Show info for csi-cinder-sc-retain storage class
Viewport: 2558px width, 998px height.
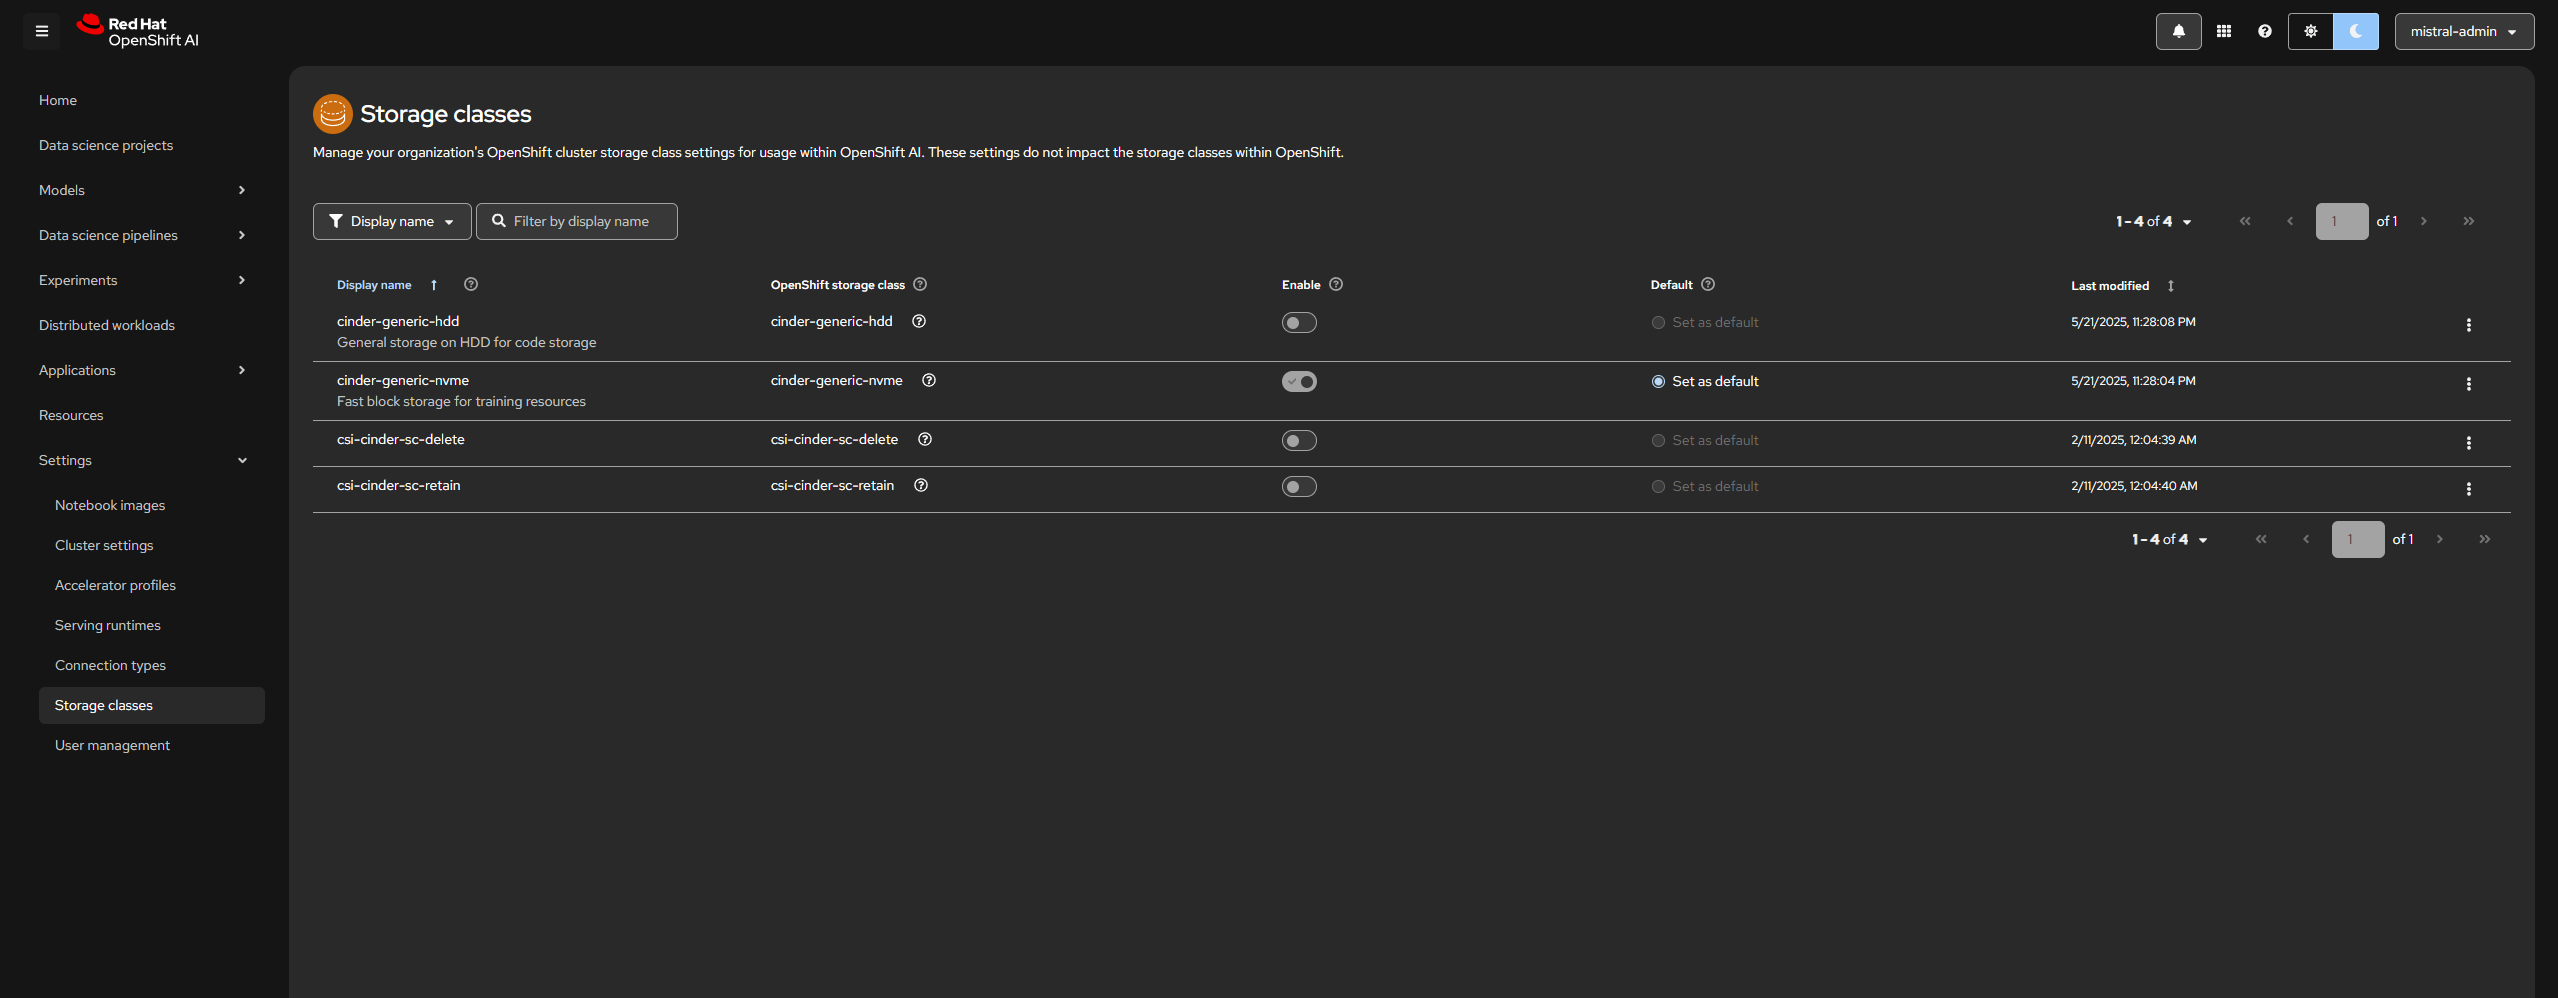pos(921,486)
